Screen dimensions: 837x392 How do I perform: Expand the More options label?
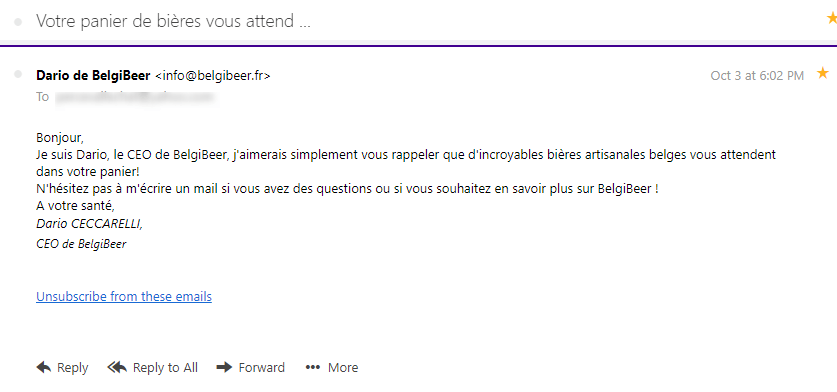click(x=343, y=368)
